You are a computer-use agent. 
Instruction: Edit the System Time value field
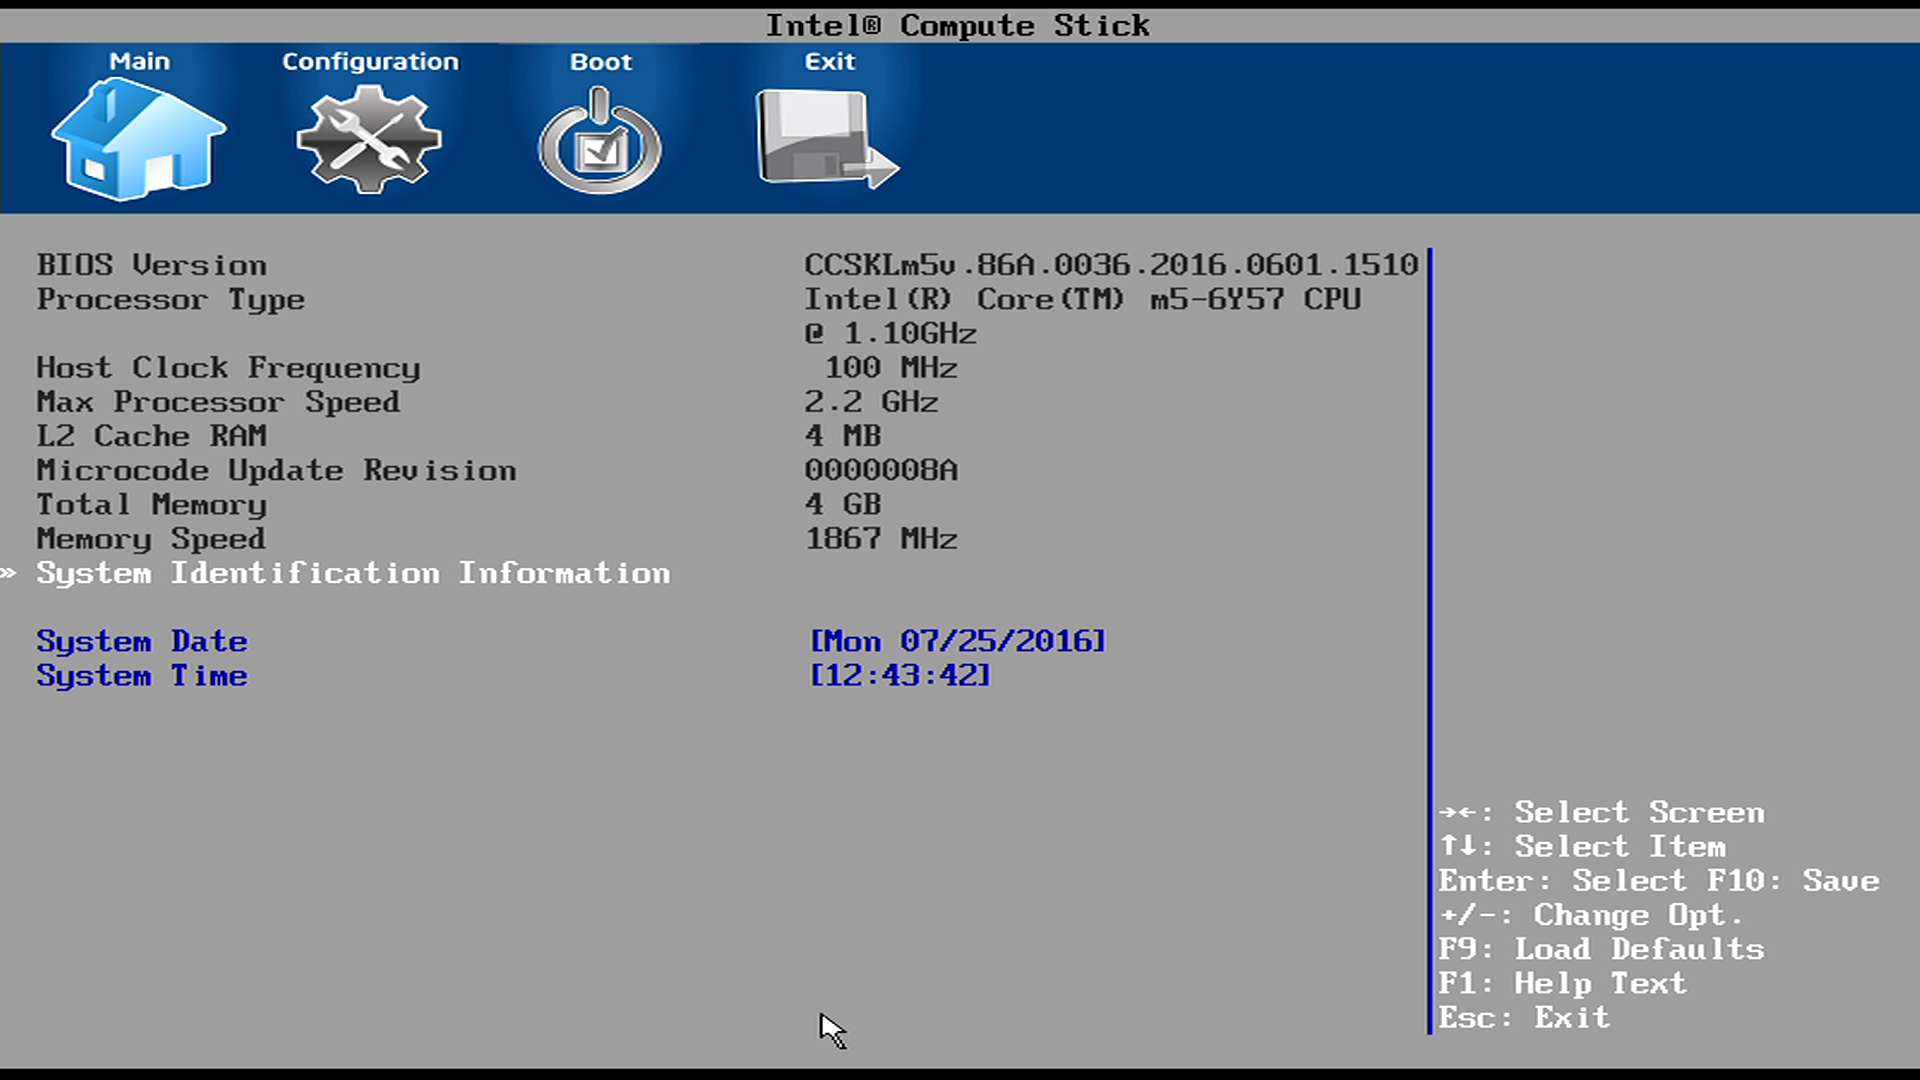899,676
